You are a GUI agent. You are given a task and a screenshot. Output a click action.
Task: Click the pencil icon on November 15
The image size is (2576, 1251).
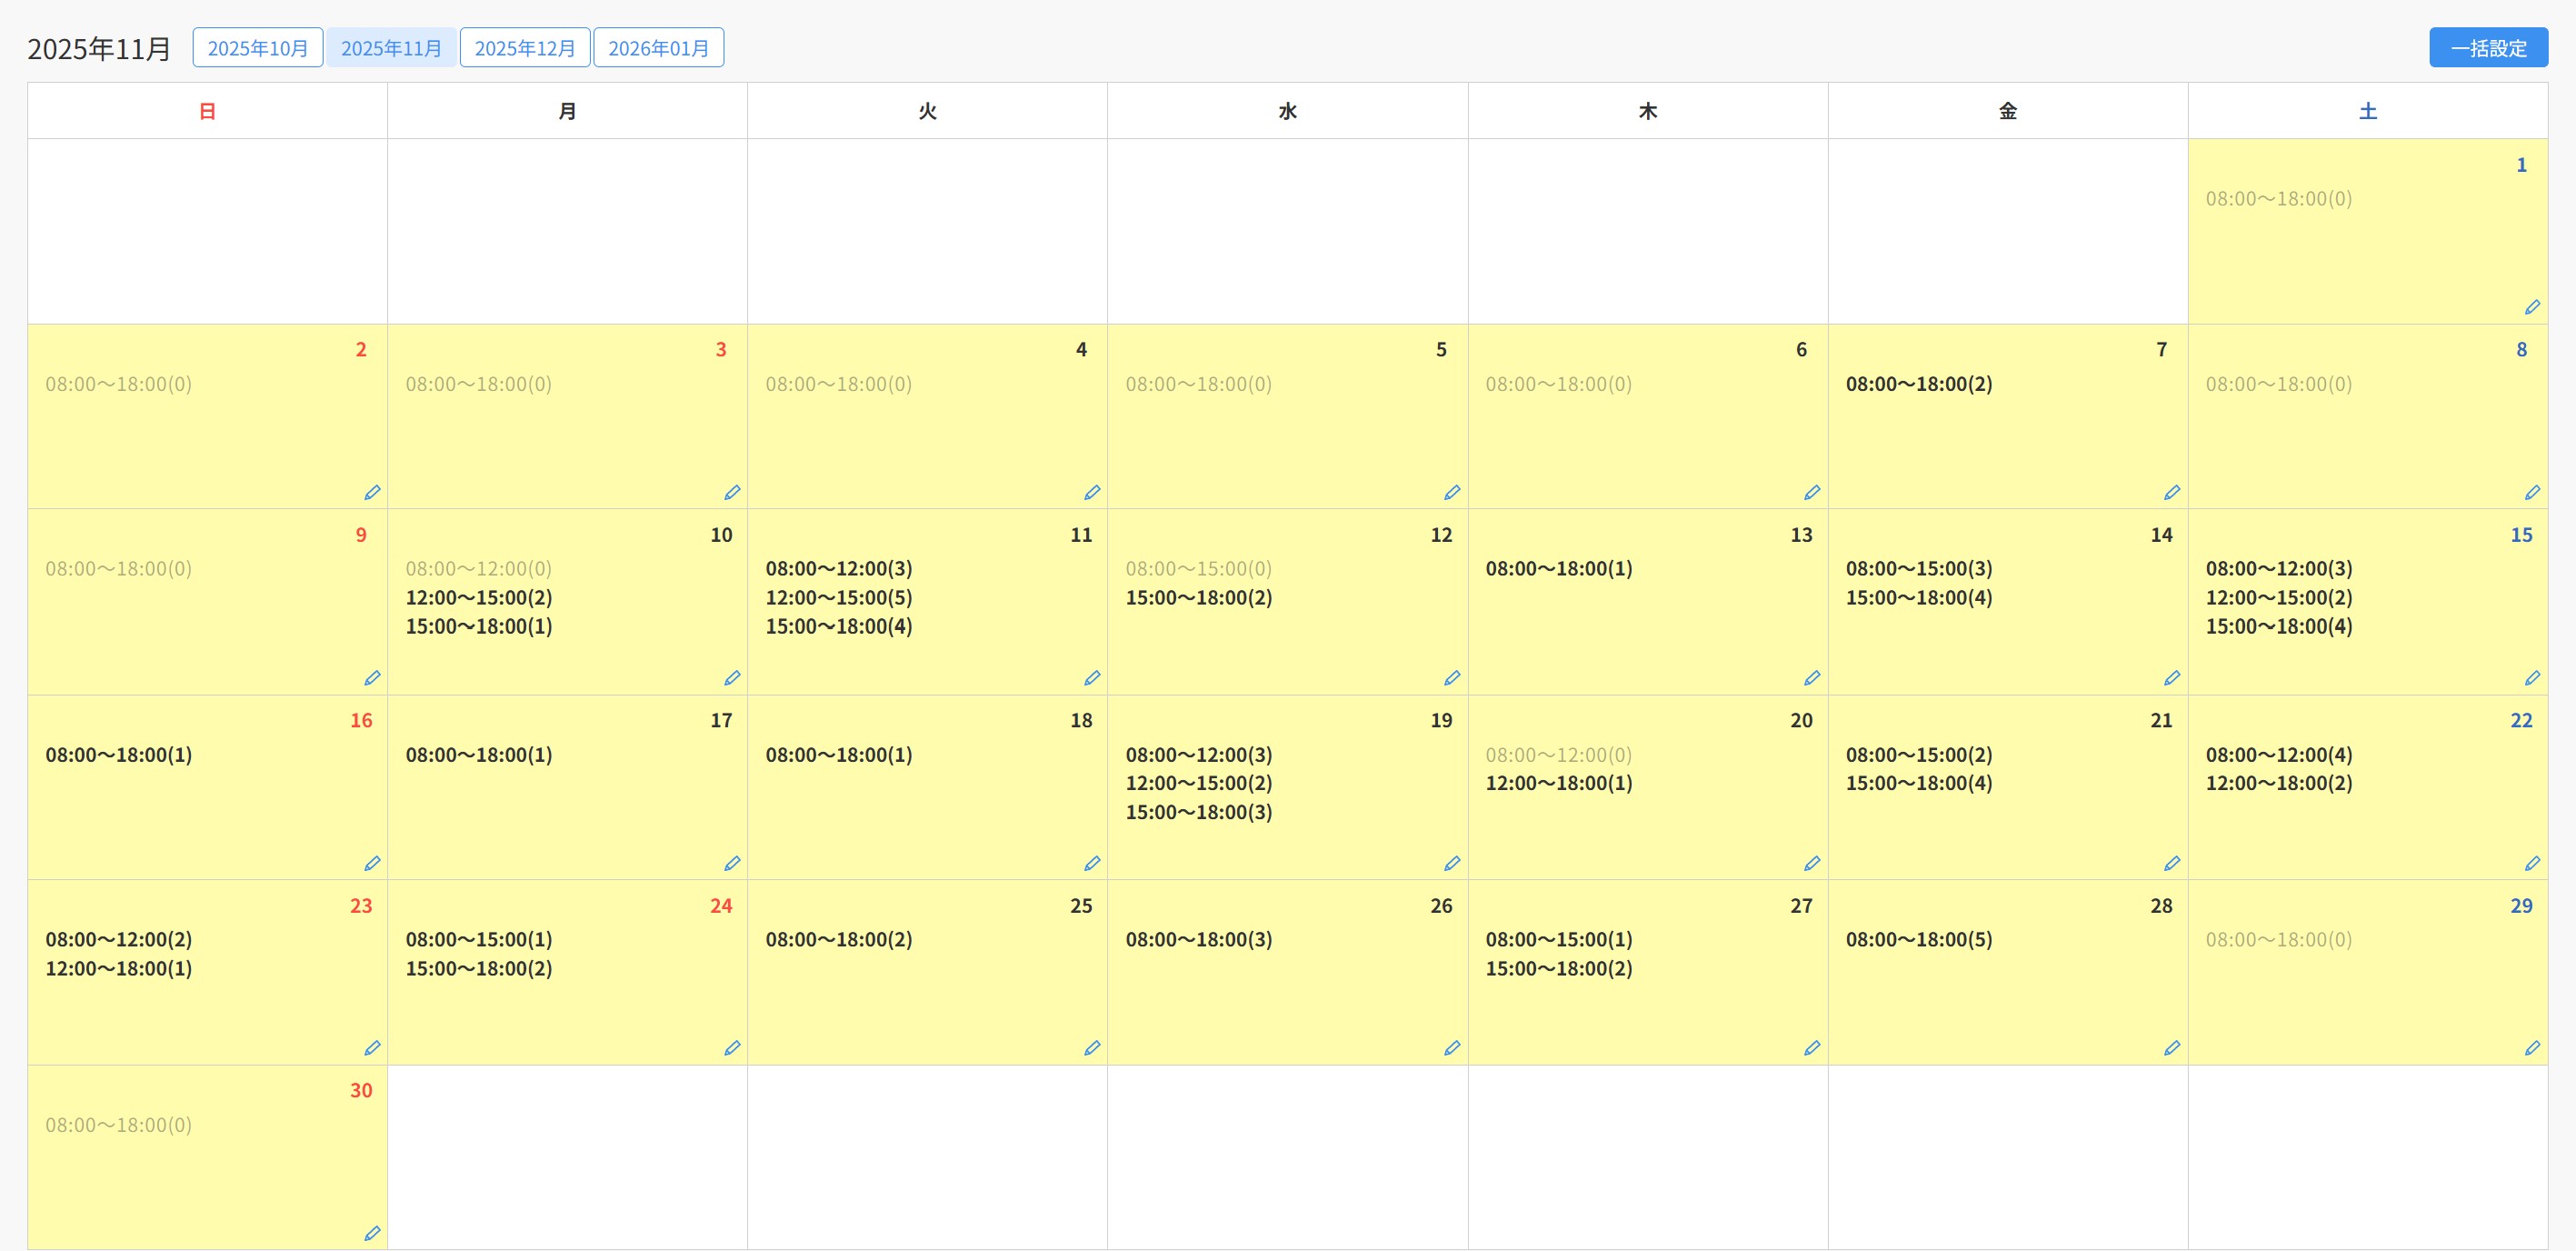(x=2532, y=678)
